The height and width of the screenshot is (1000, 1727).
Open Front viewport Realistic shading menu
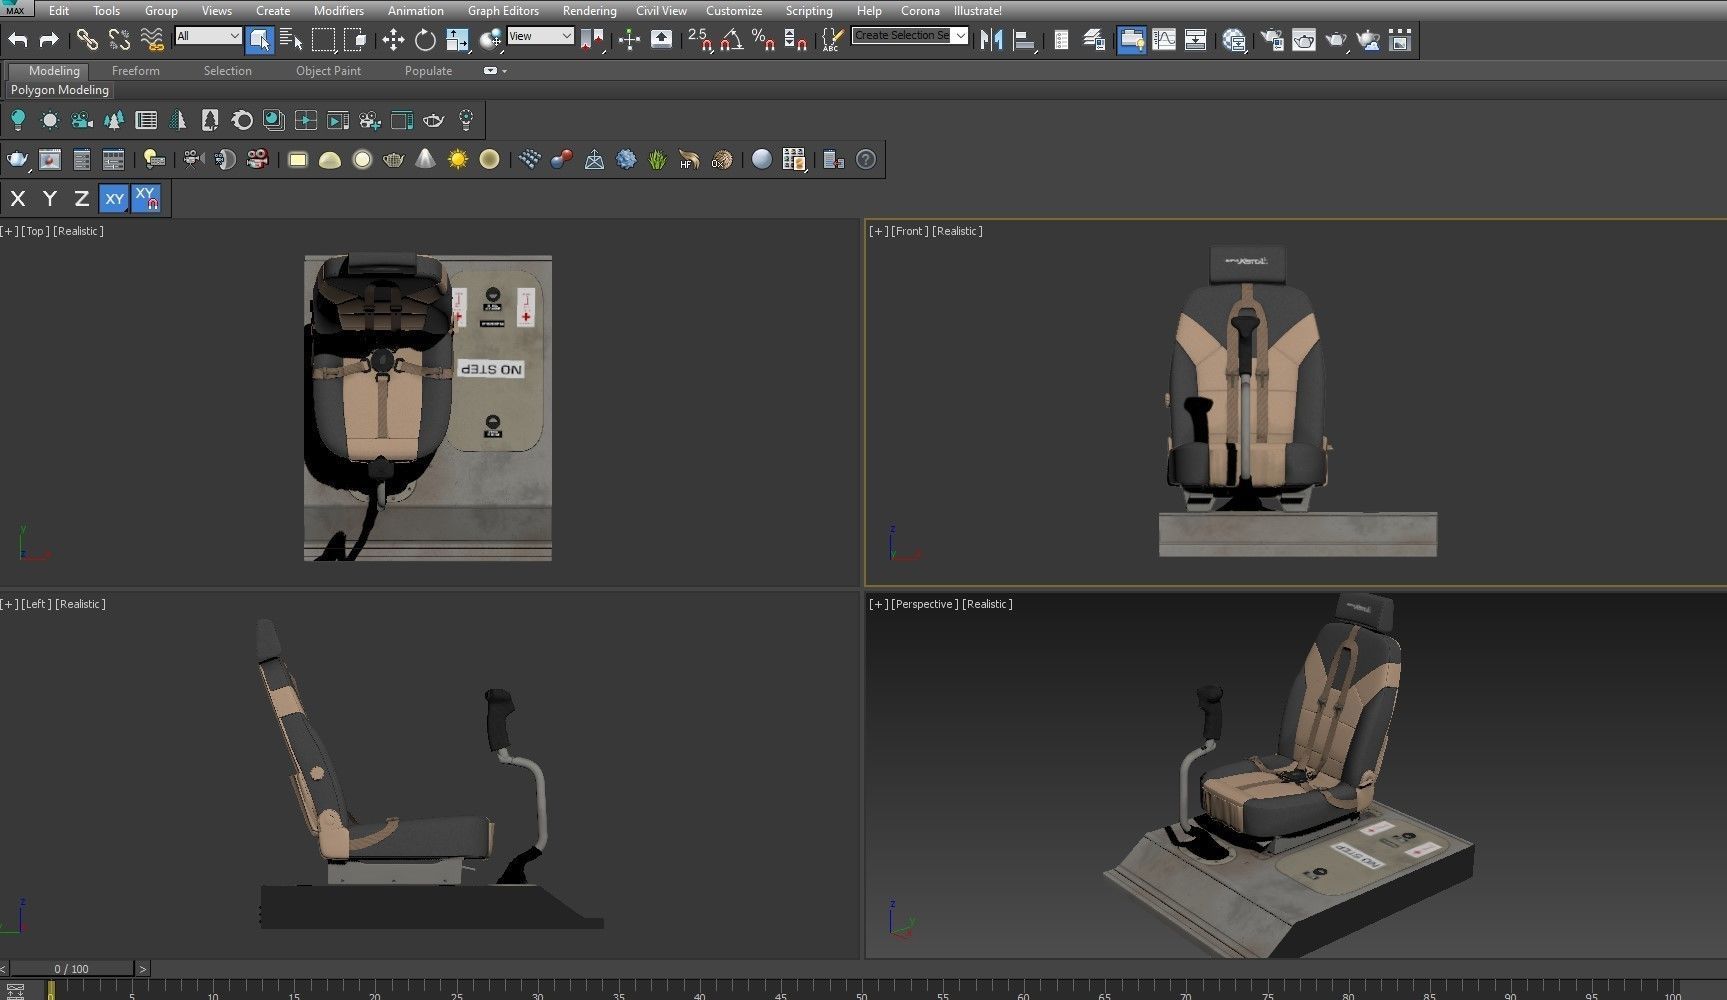pos(957,231)
